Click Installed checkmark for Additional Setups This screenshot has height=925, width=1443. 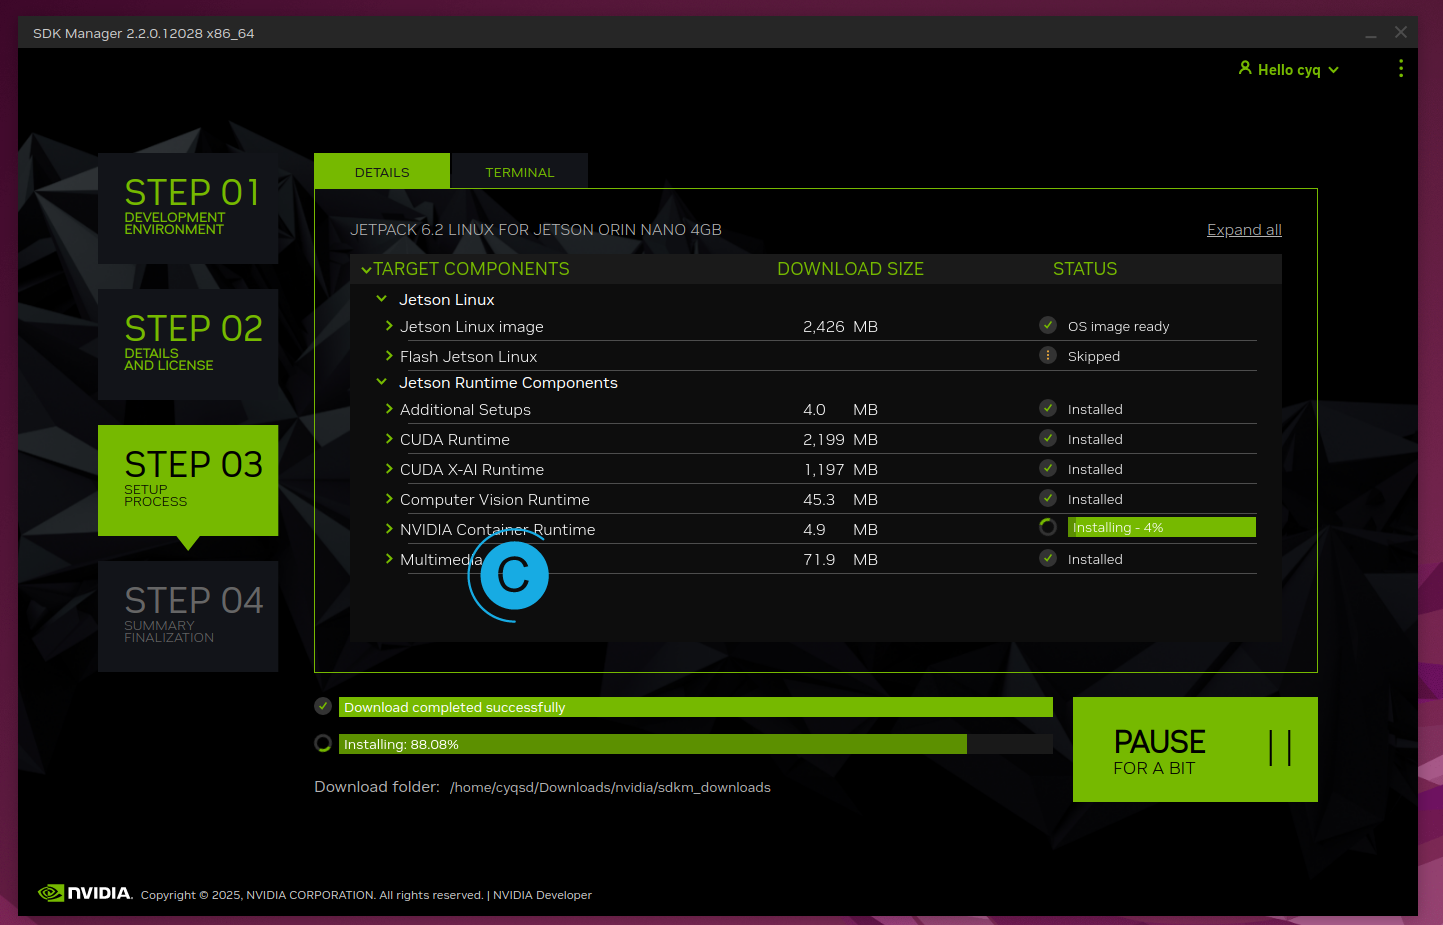1048,408
